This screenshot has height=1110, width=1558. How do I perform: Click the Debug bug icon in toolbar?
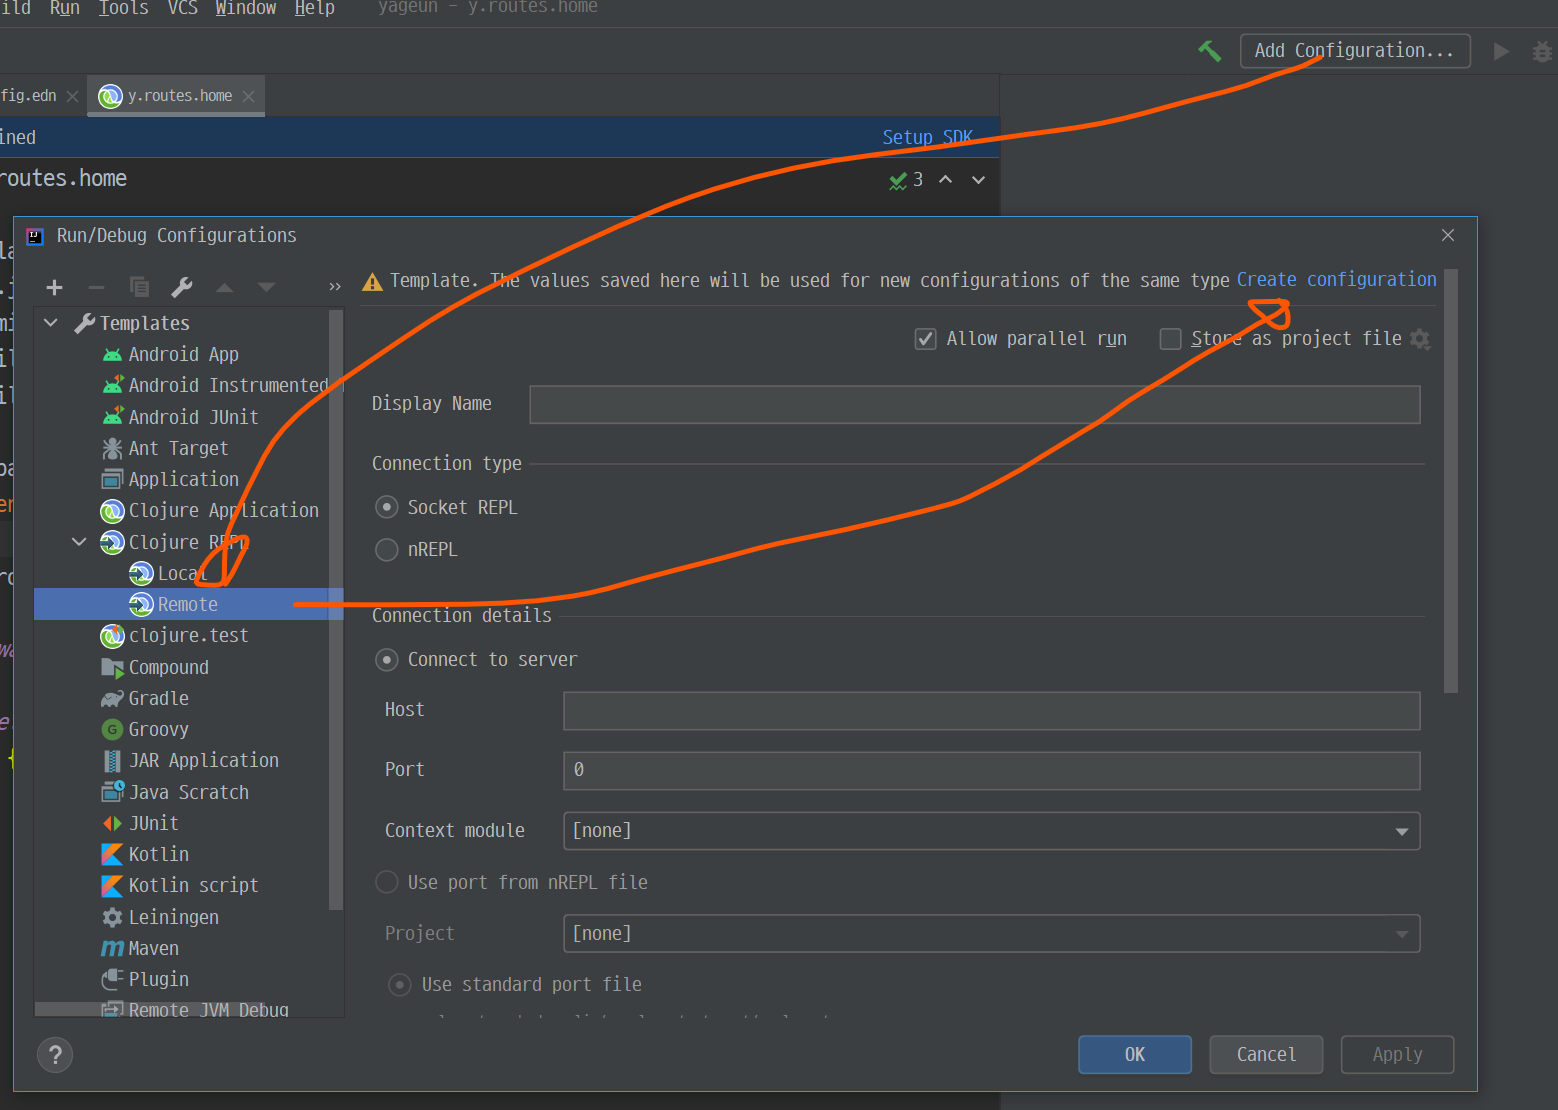coord(1543,51)
